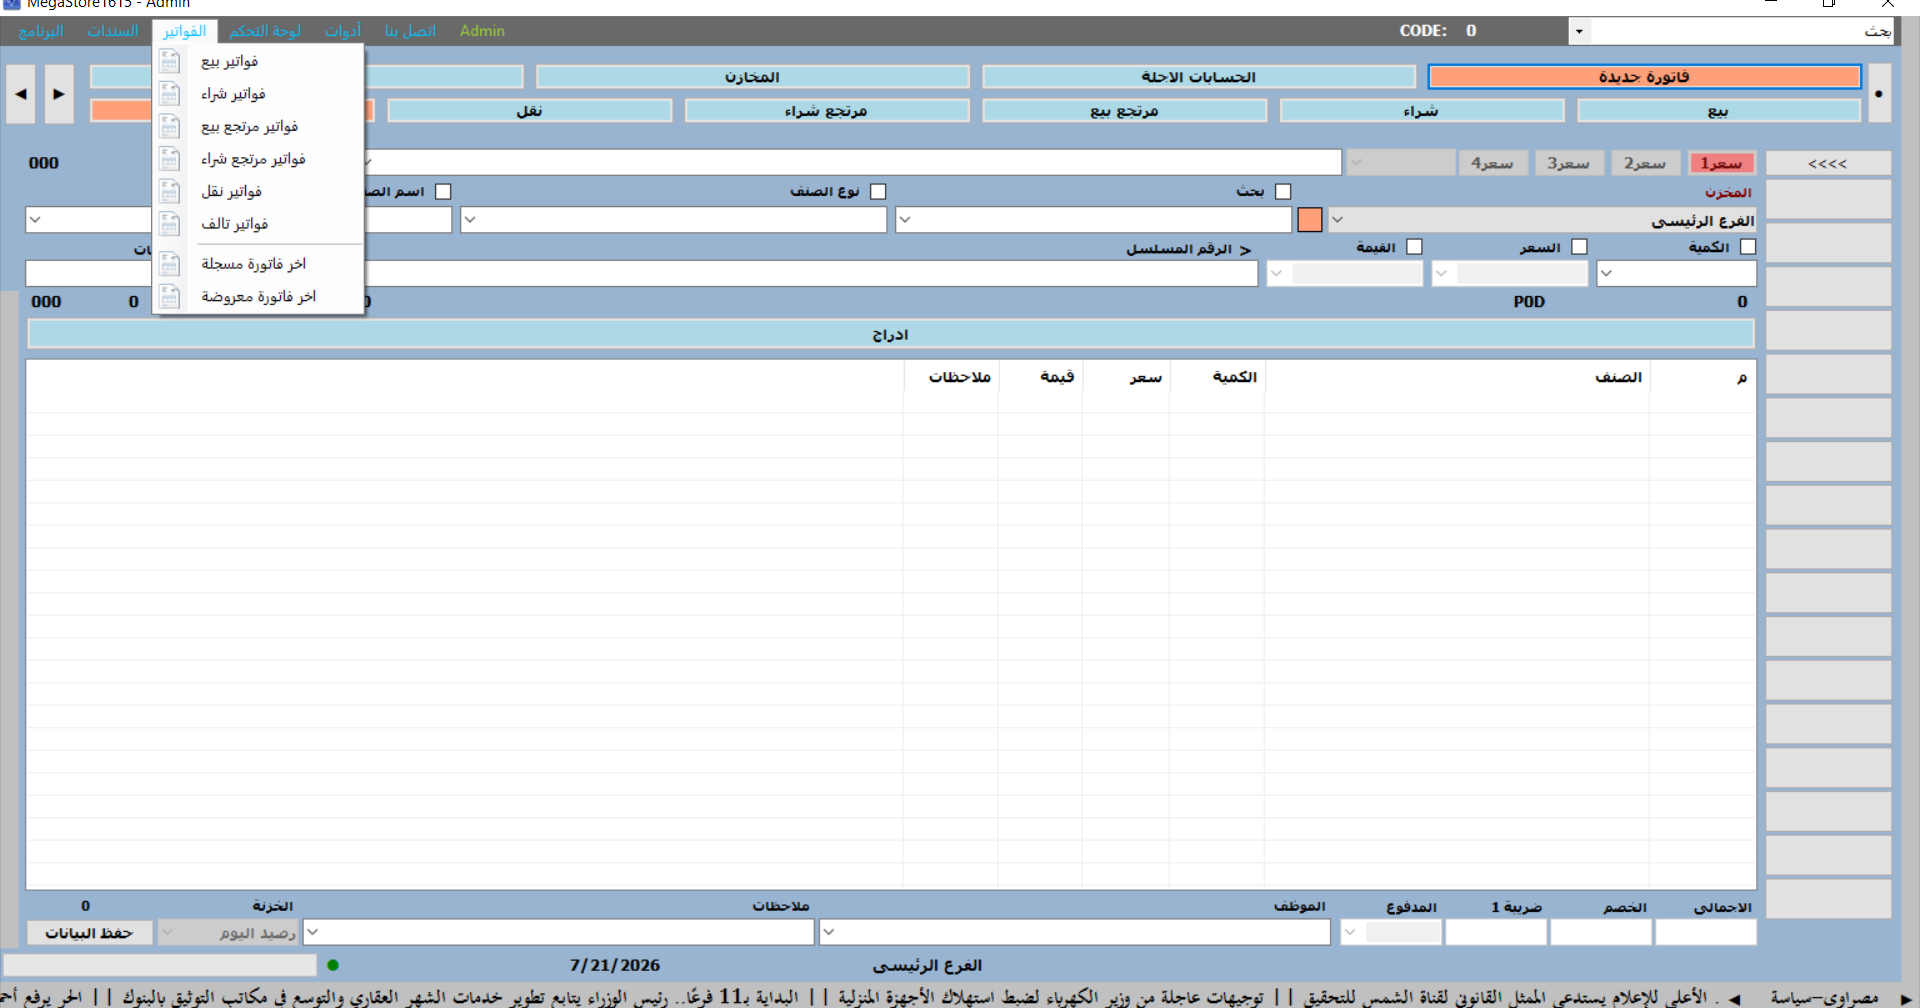Toggle the اسم الصنف checkbox
Image resolution: width=1920 pixels, height=1008 pixels.
coord(443,191)
